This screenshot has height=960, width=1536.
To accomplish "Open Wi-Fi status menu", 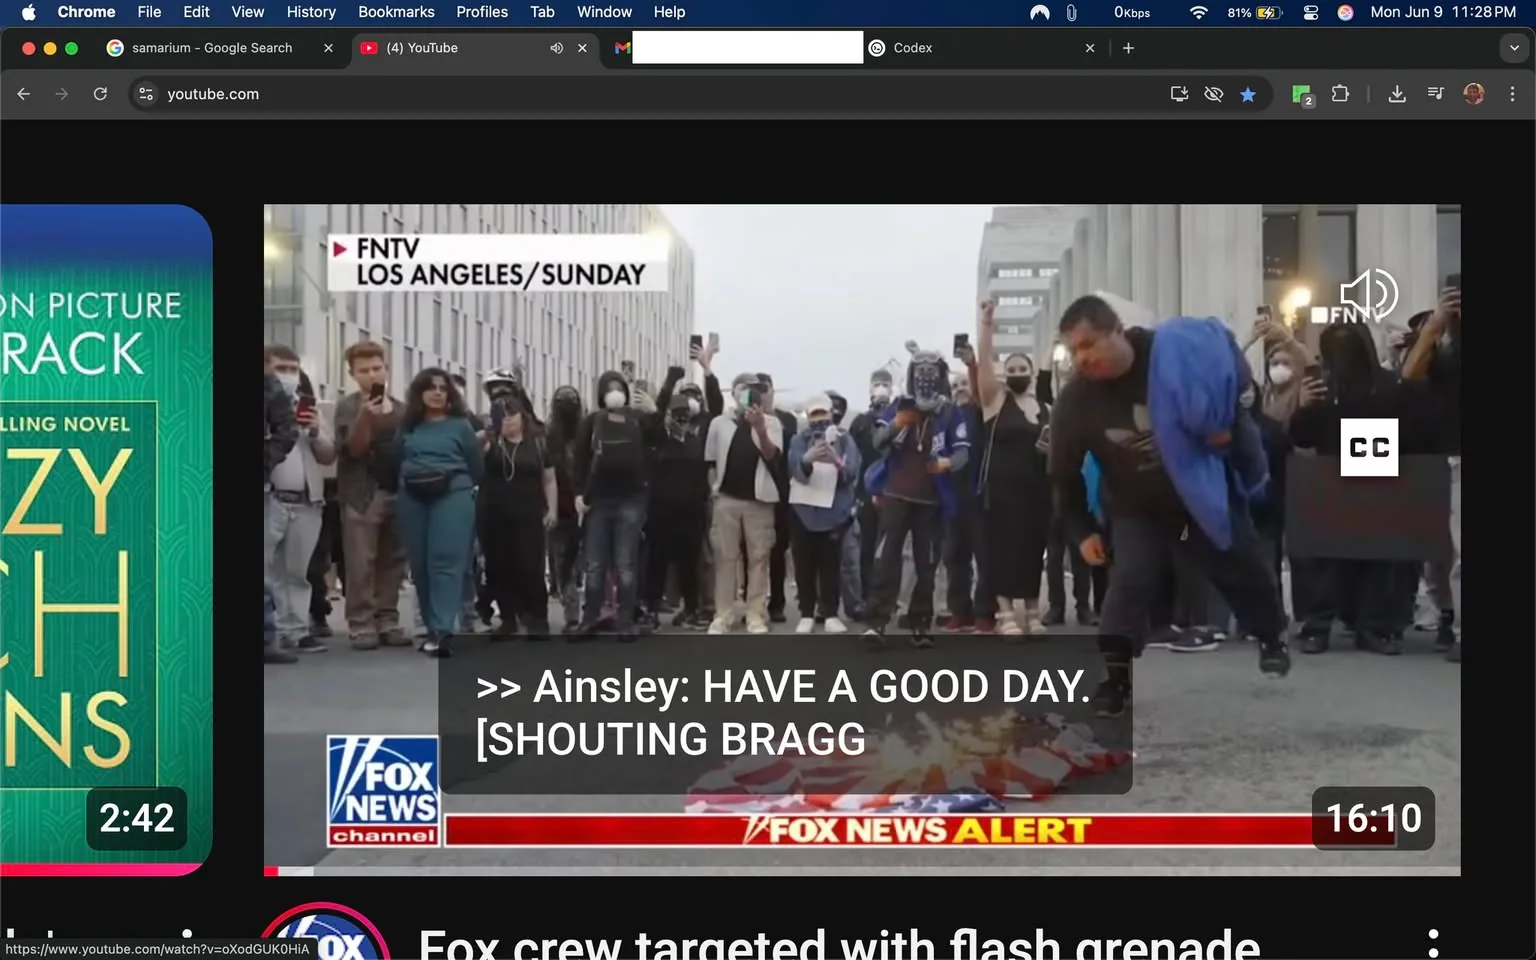I will [x=1198, y=12].
